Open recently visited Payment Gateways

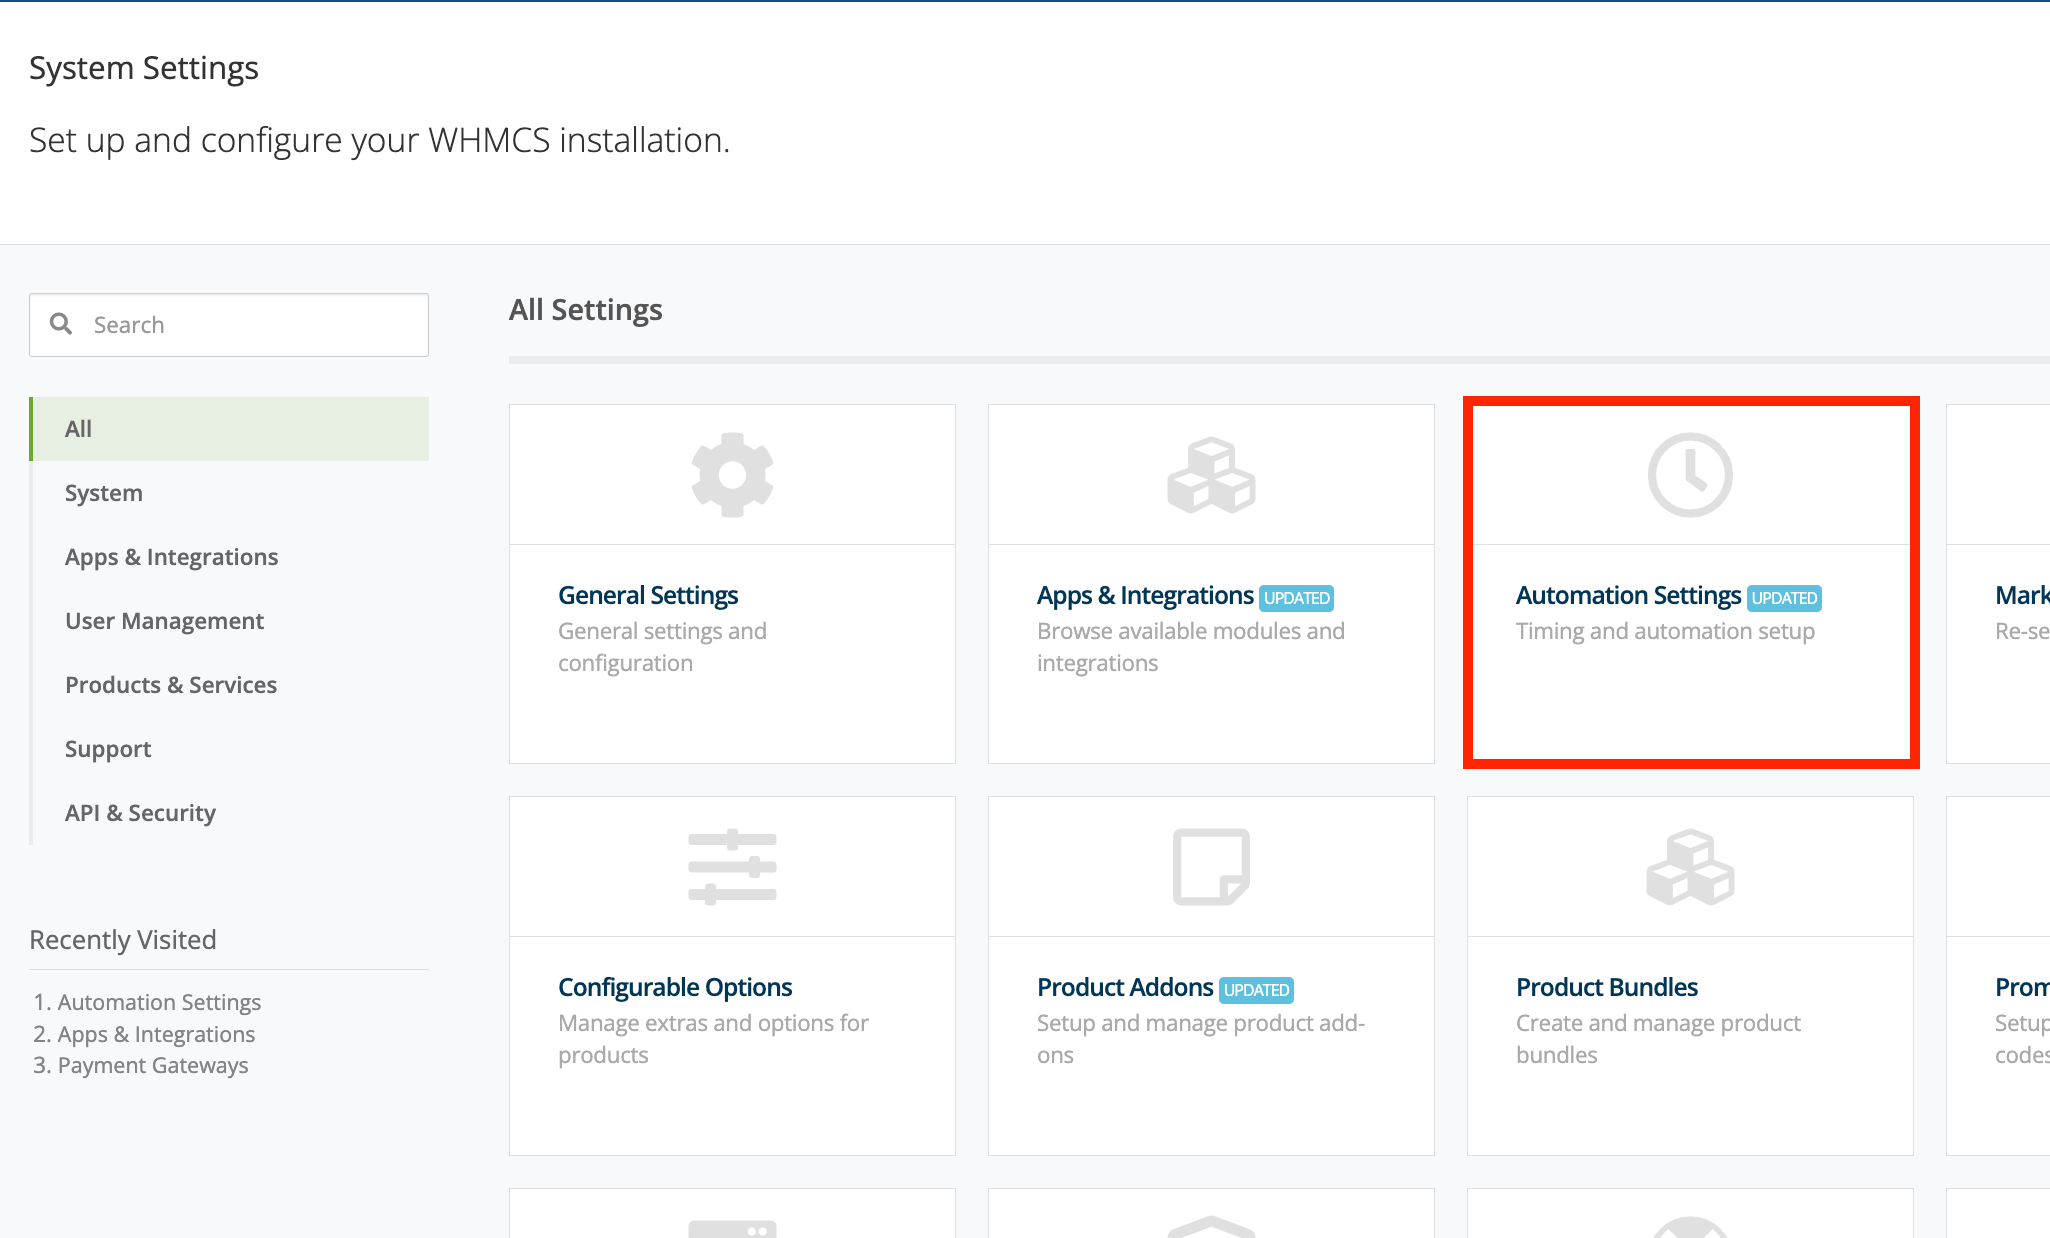pos(153,1065)
